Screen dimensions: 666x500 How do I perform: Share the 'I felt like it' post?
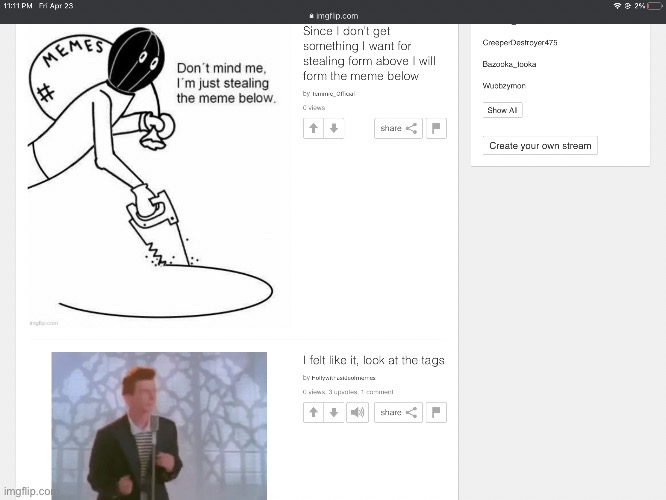tap(398, 412)
